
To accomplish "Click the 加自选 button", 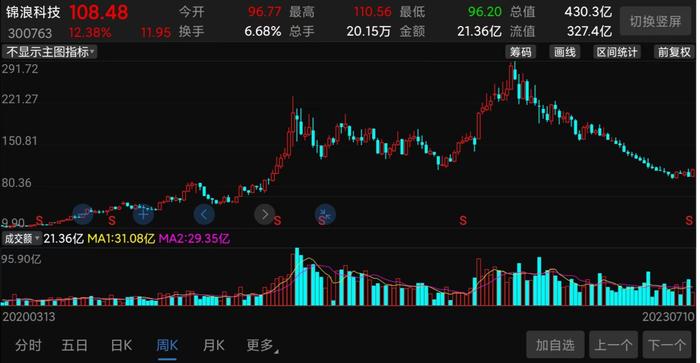I will click(555, 345).
